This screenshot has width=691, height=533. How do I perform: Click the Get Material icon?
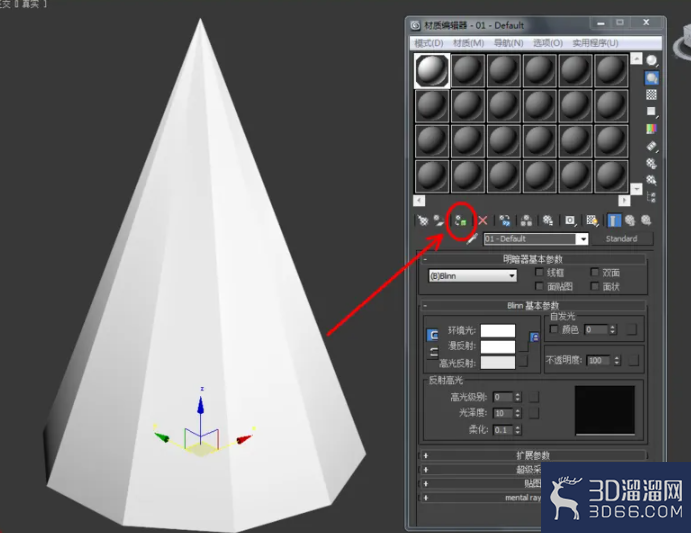[x=423, y=220]
